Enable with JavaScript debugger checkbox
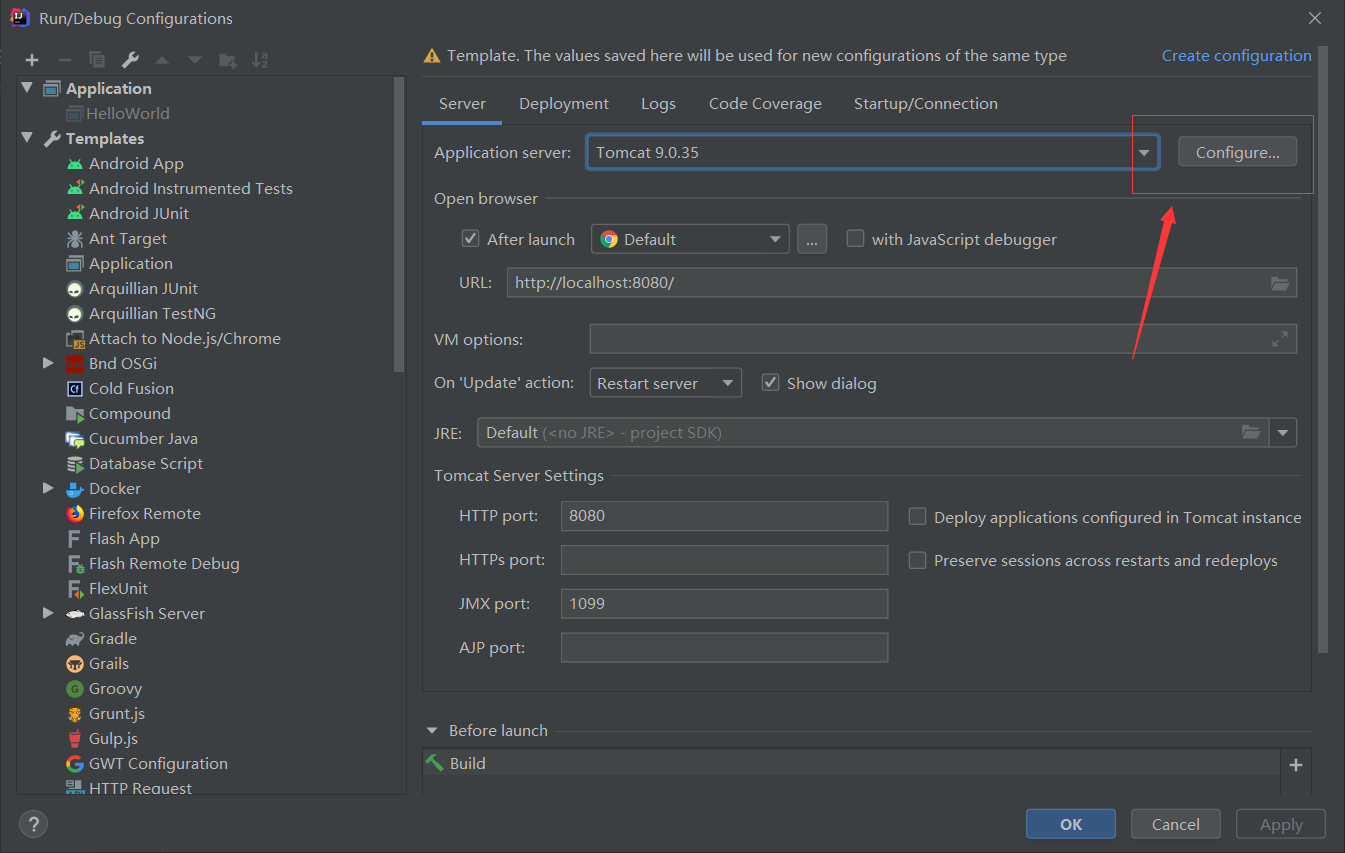The width and height of the screenshot is (1345, 853). [x=855, y=239]
